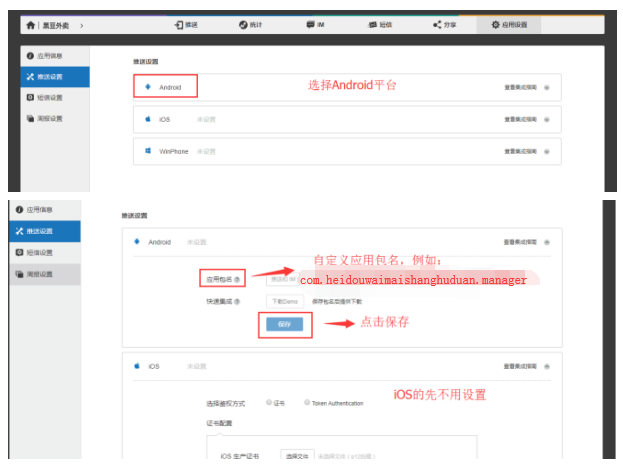Click 应用信息 info icon in upper screenshot sidebar

click(30, 56)
